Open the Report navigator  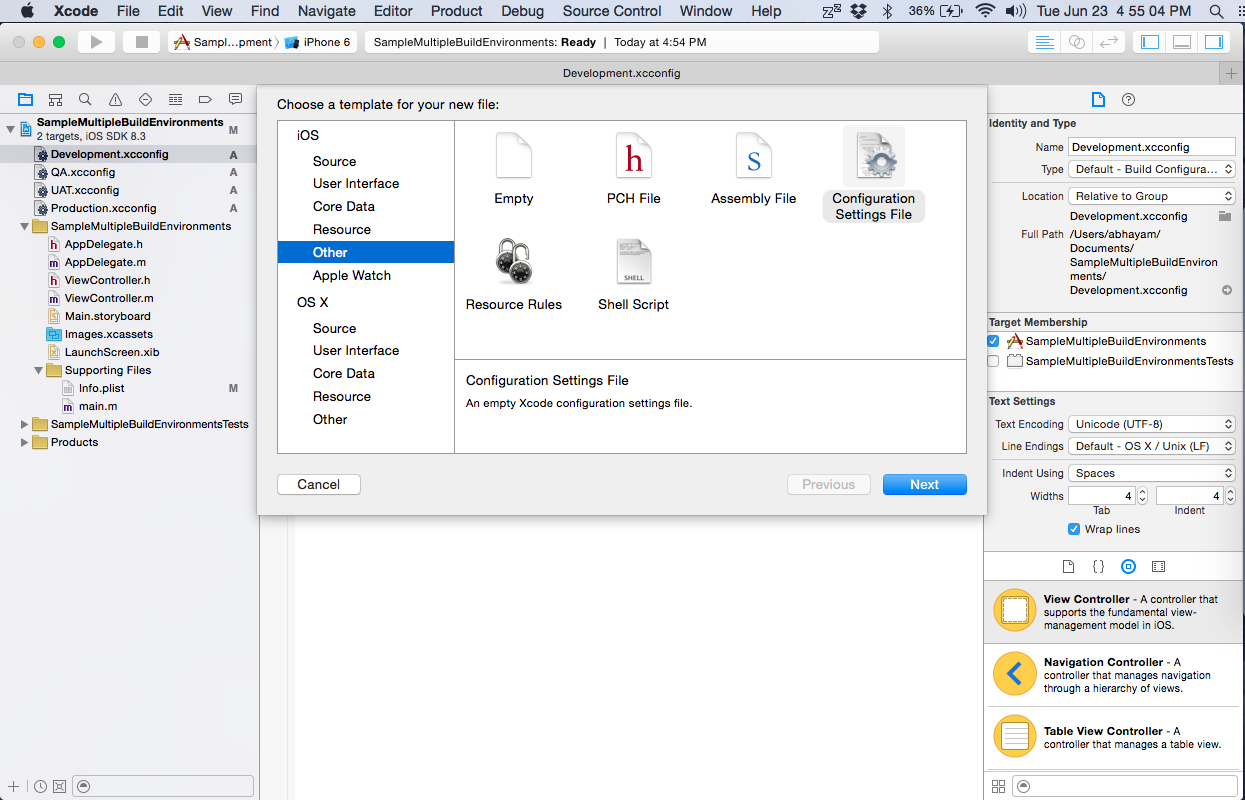click(x=236, y=99)
